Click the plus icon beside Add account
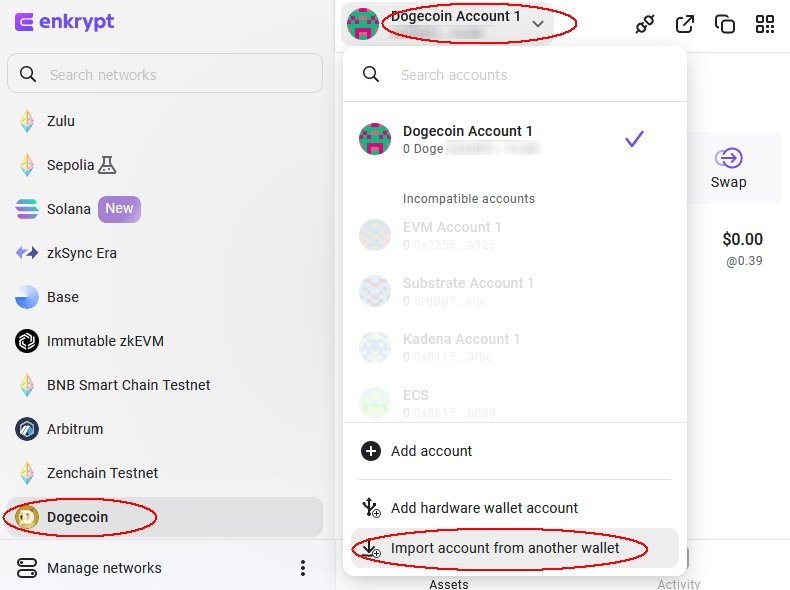The height and width of the screenshot is (590, 790). tap(371, 451)
